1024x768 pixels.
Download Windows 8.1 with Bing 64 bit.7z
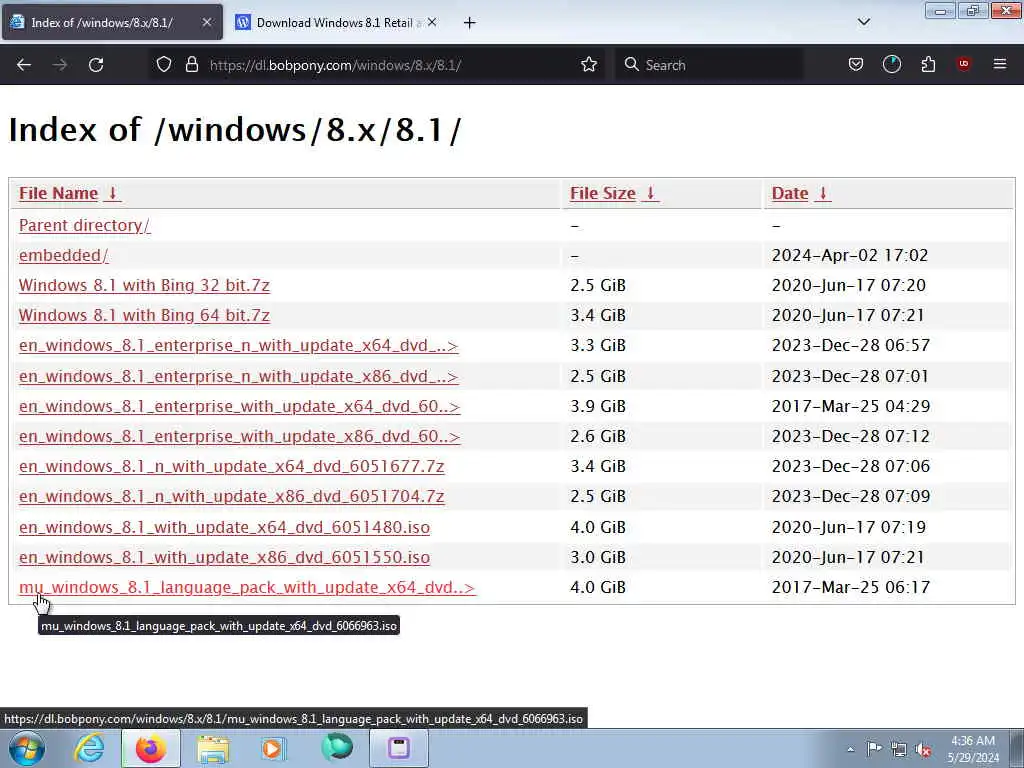[x=144, y=315]
